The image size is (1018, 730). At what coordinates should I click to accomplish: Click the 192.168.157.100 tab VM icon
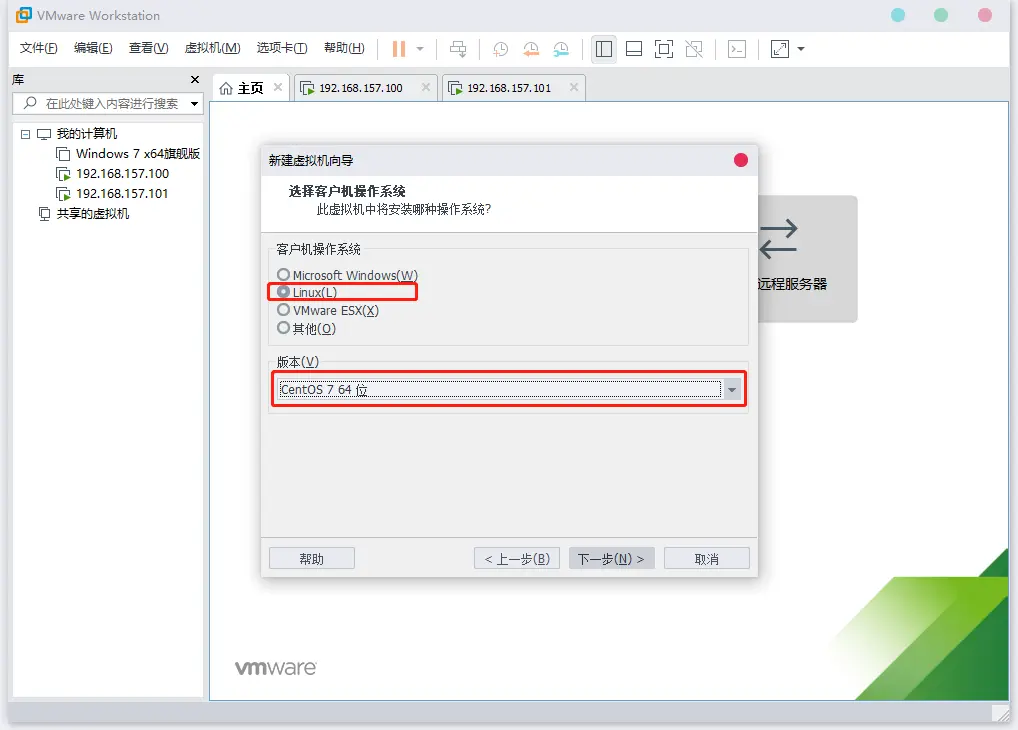pyautogui.click(x=307, y=88)
